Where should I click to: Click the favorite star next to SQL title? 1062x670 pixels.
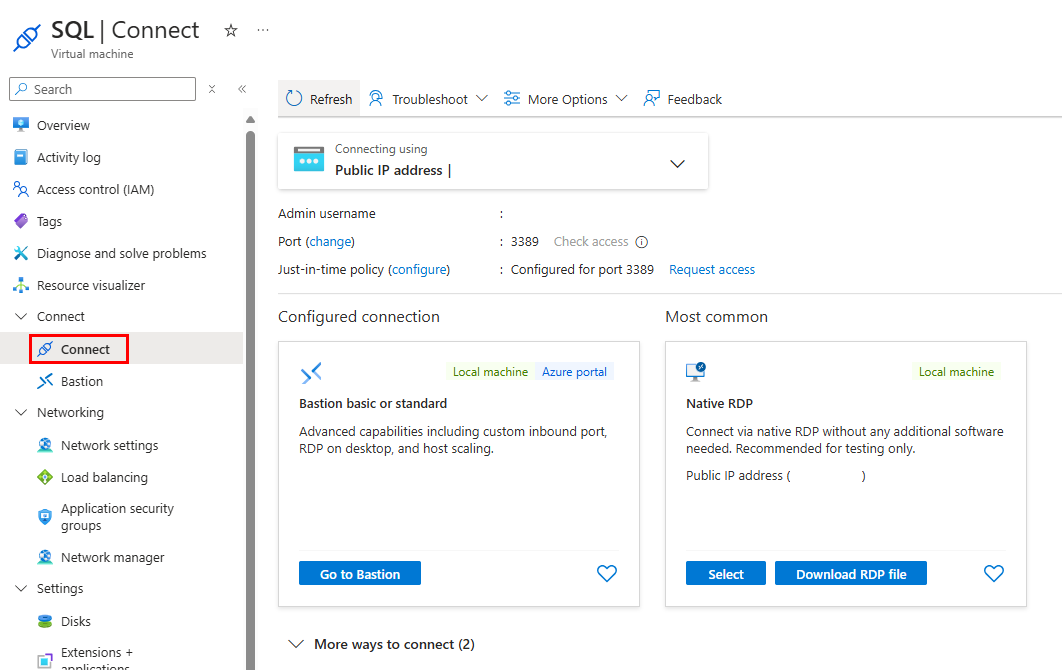pyautogui.click(x=231, y=30)
